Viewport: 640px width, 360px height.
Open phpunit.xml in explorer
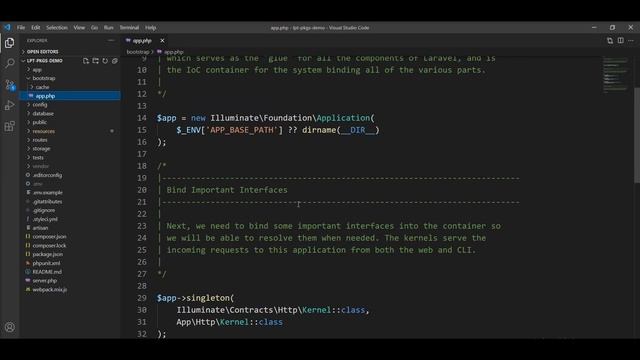[x=70, y=263]
